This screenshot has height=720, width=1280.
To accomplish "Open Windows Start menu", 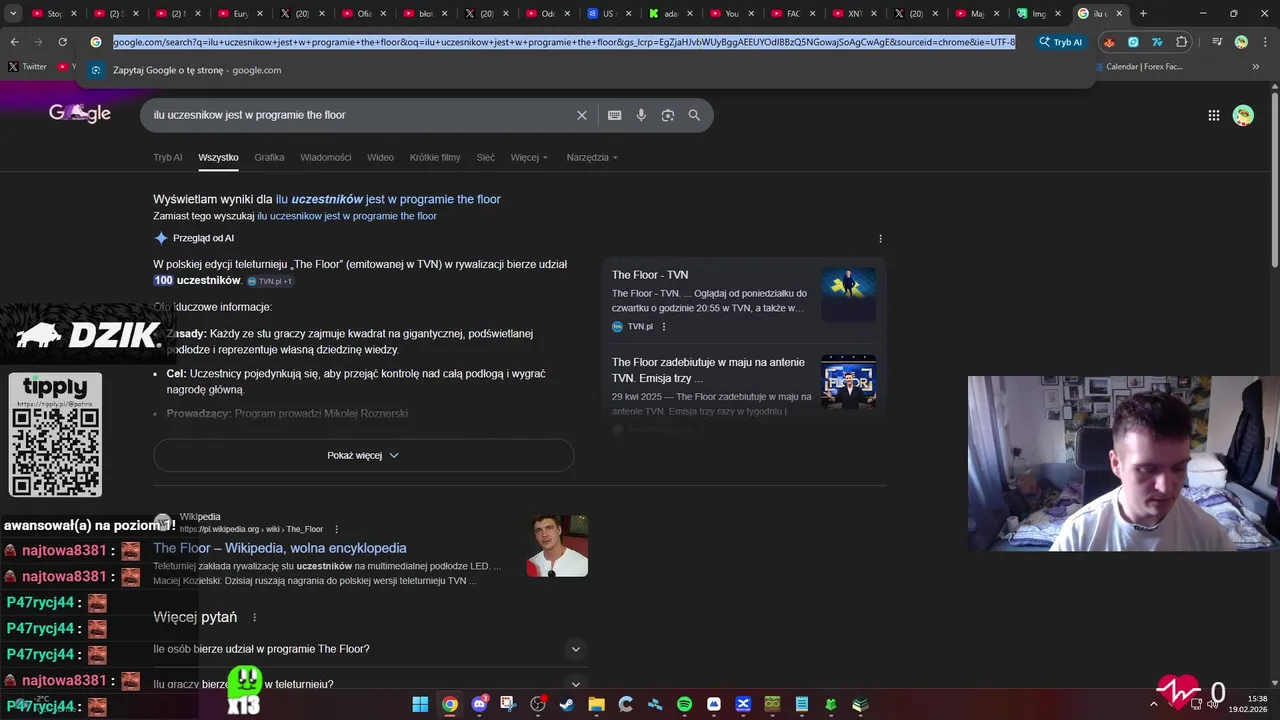I will [x=420, y=704].
